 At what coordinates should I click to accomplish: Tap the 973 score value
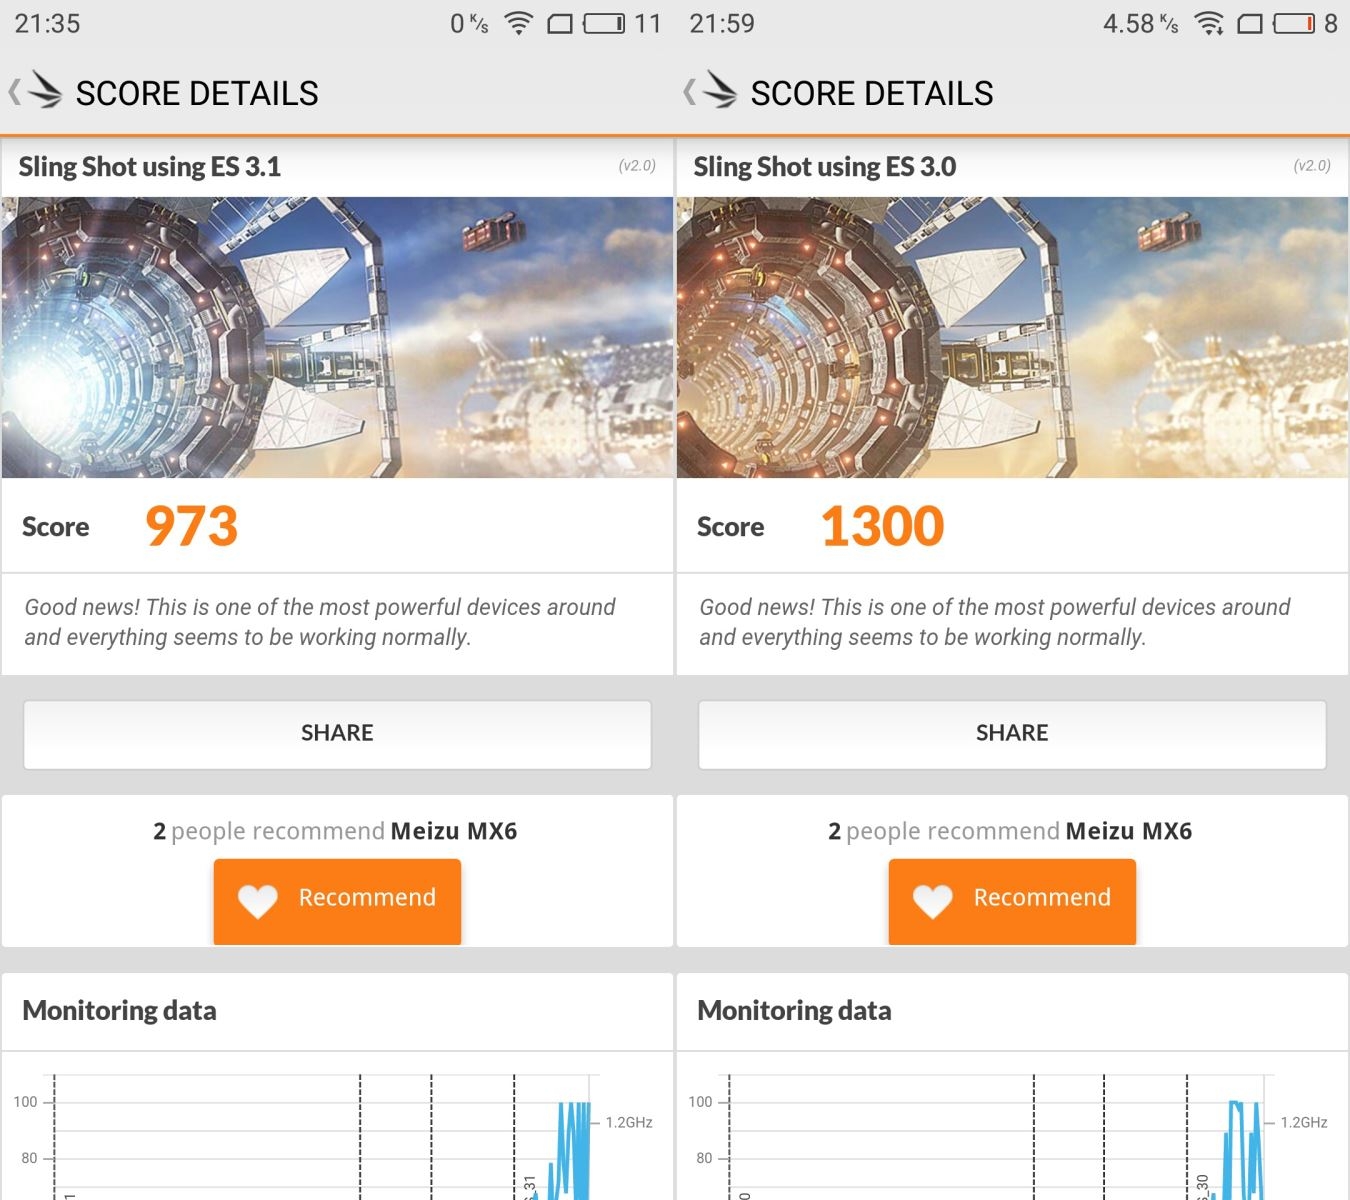191,526
